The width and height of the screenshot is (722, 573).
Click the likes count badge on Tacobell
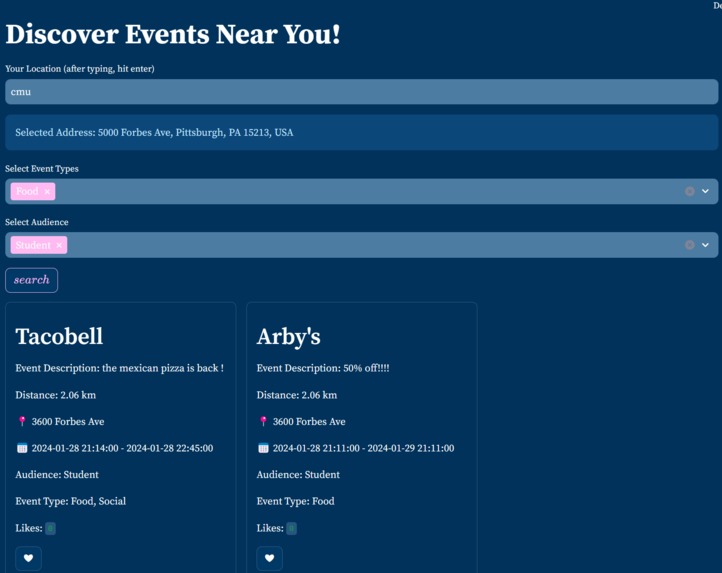coord(50,528)
